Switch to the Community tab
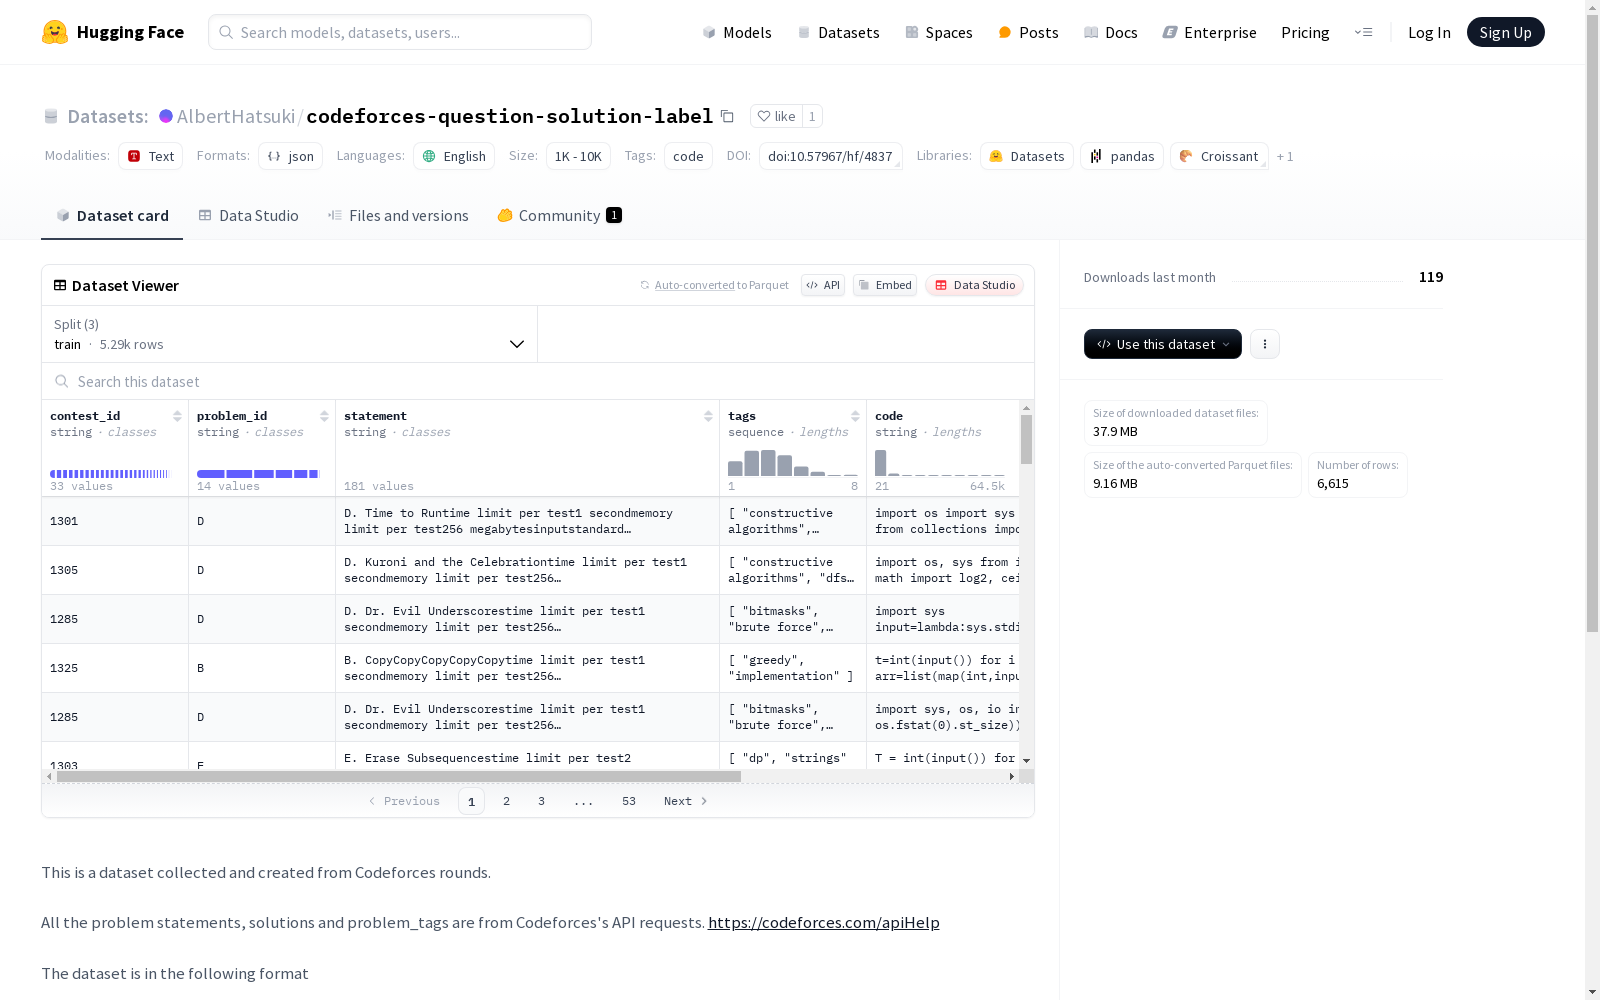This screenshot has width=1600, height=1000. (x=559, y=215)
